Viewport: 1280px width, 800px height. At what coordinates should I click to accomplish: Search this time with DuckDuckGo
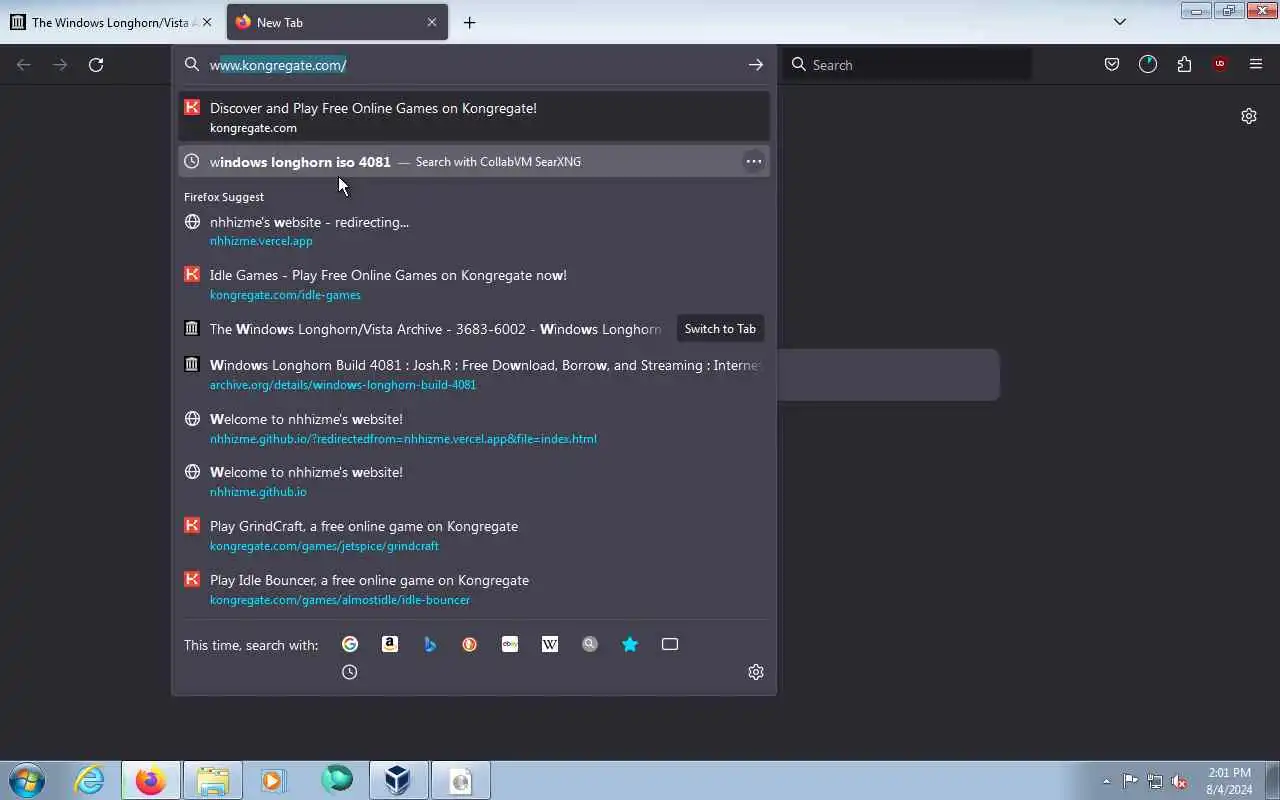[470, 644]
